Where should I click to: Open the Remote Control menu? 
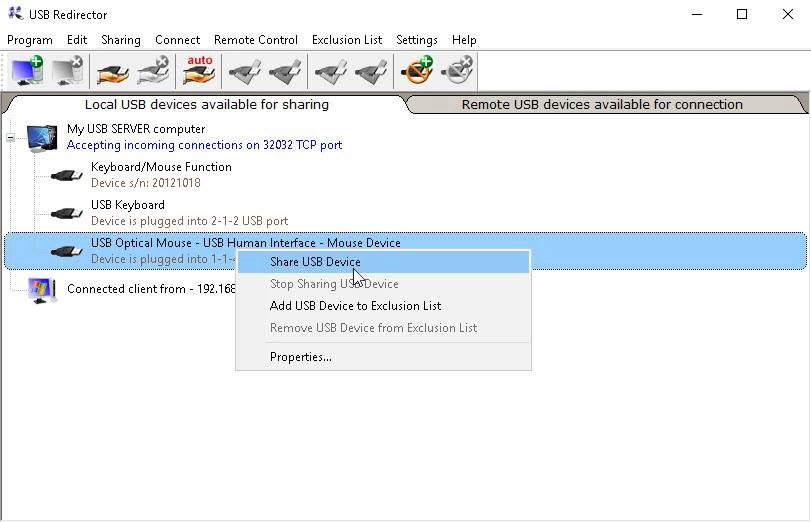pyautogui.click(x=256, y=40)
